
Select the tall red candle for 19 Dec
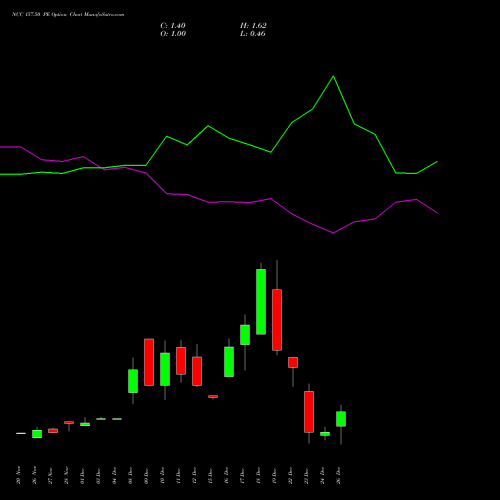click(277, 320)
